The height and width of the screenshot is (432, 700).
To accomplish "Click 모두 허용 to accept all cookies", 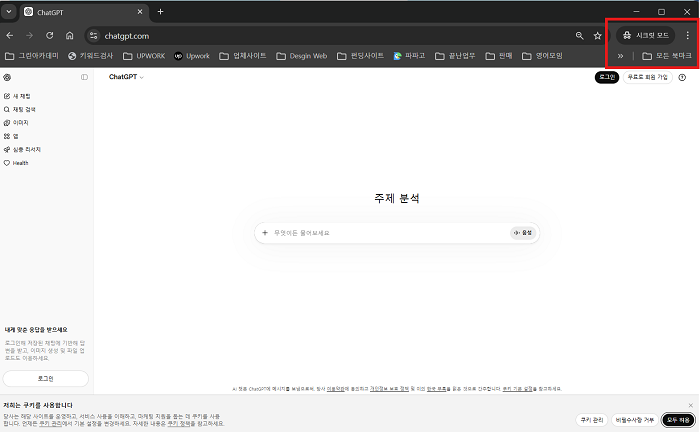I will [678, 420].
